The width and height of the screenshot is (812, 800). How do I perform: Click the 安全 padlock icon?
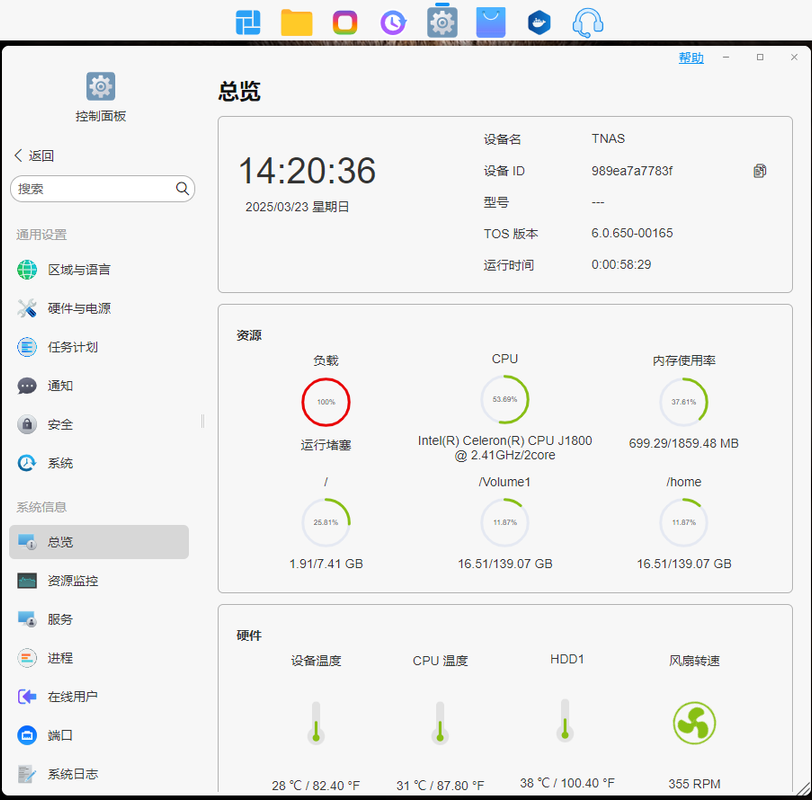coord(27,425)
